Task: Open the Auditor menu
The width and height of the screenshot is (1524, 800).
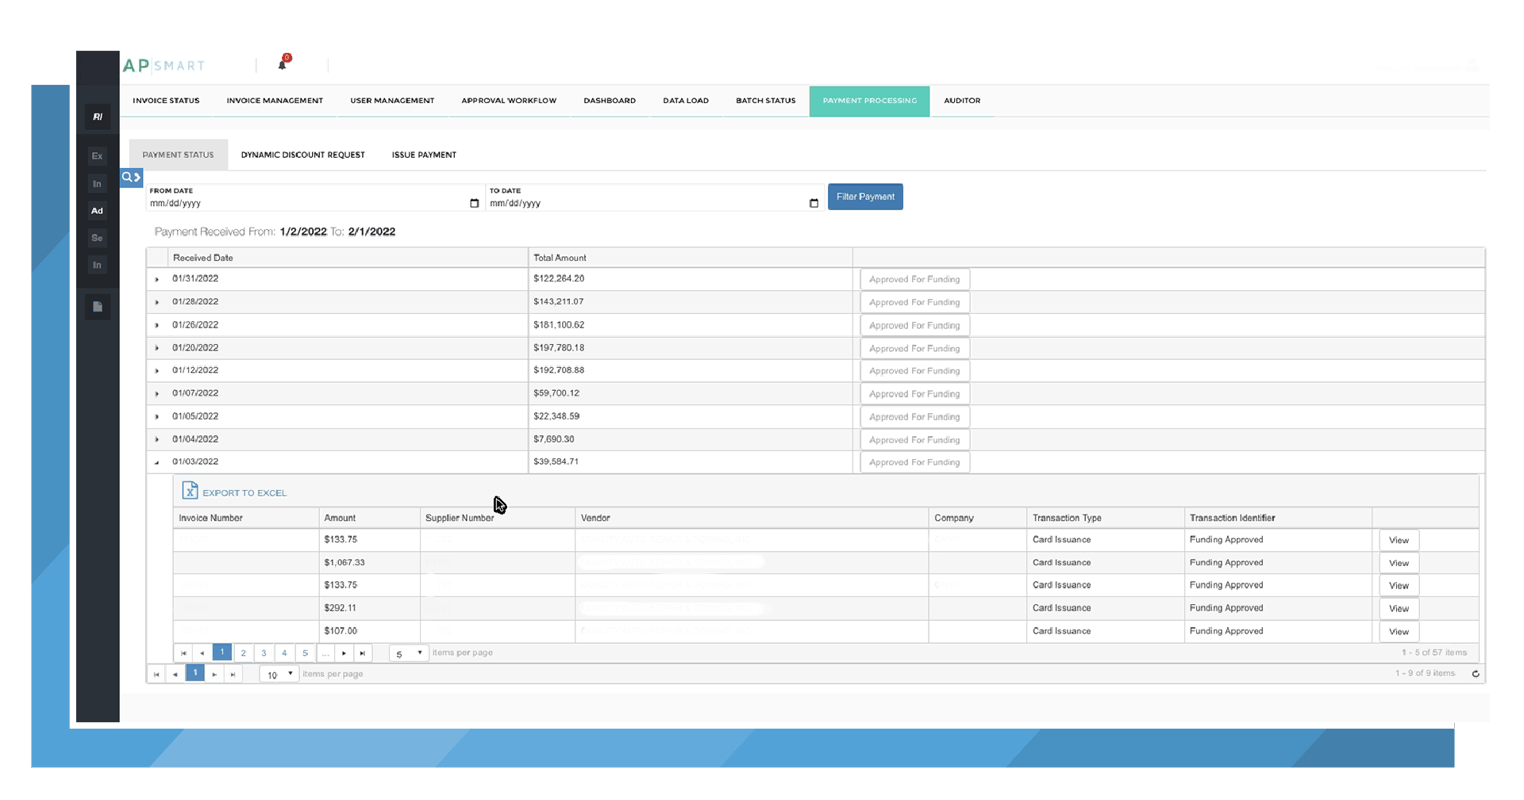Action: [x=962, y=100]
